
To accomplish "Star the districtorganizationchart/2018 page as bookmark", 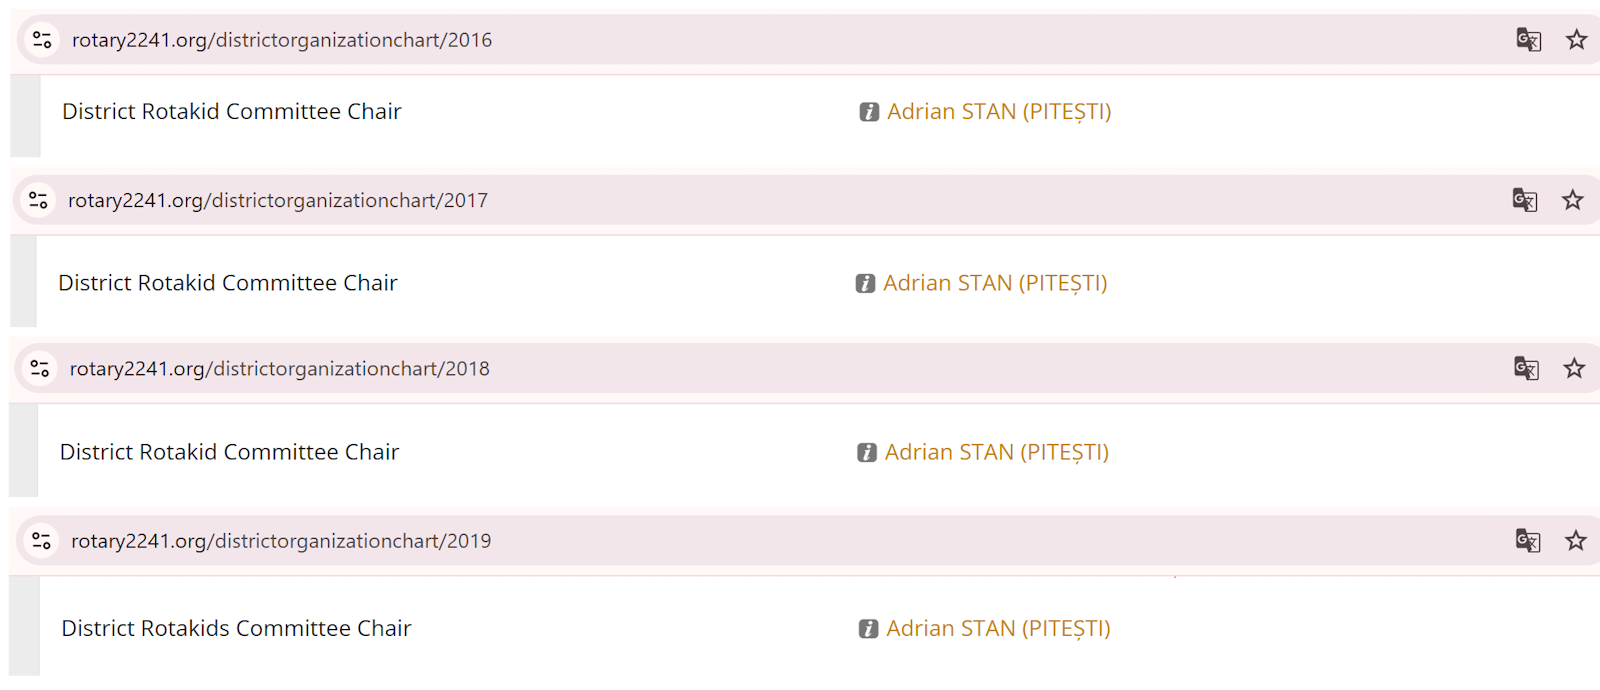I will pos(1575,369).
